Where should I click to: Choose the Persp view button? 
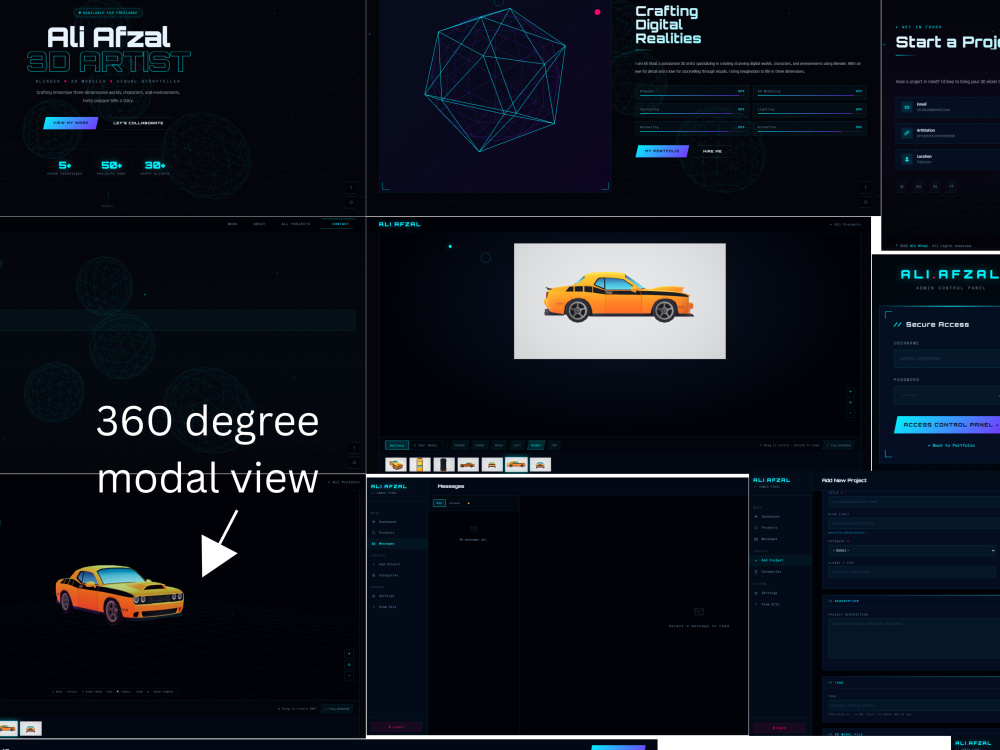click(x=460, y=445)
